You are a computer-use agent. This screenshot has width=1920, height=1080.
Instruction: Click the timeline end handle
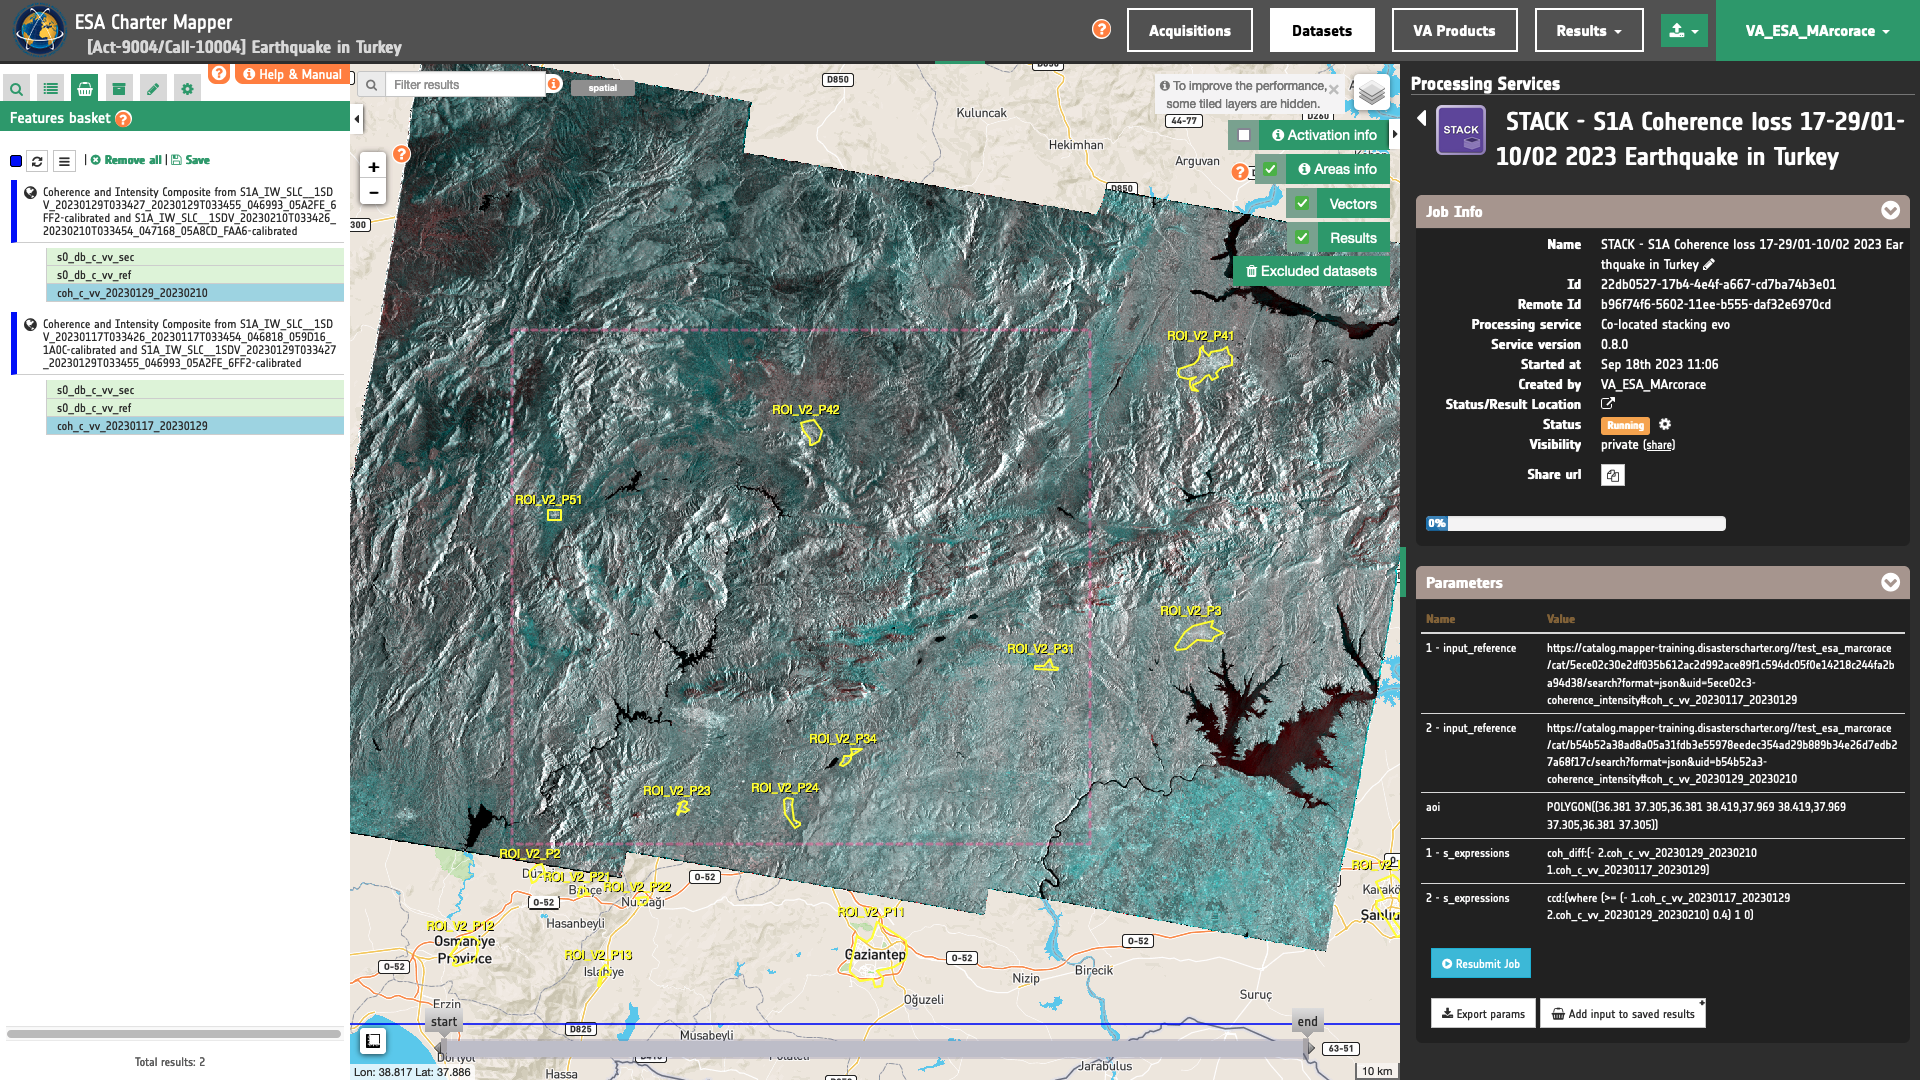pos(1307,1022)
